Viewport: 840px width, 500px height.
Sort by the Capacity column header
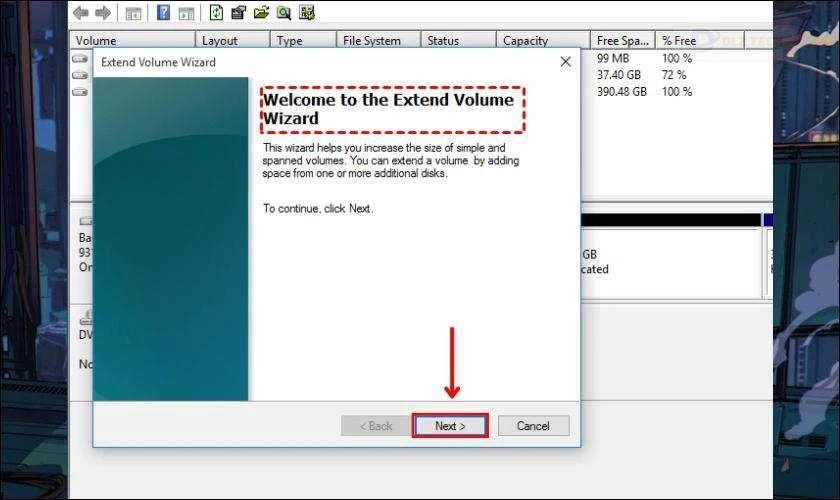click(544, 40)
